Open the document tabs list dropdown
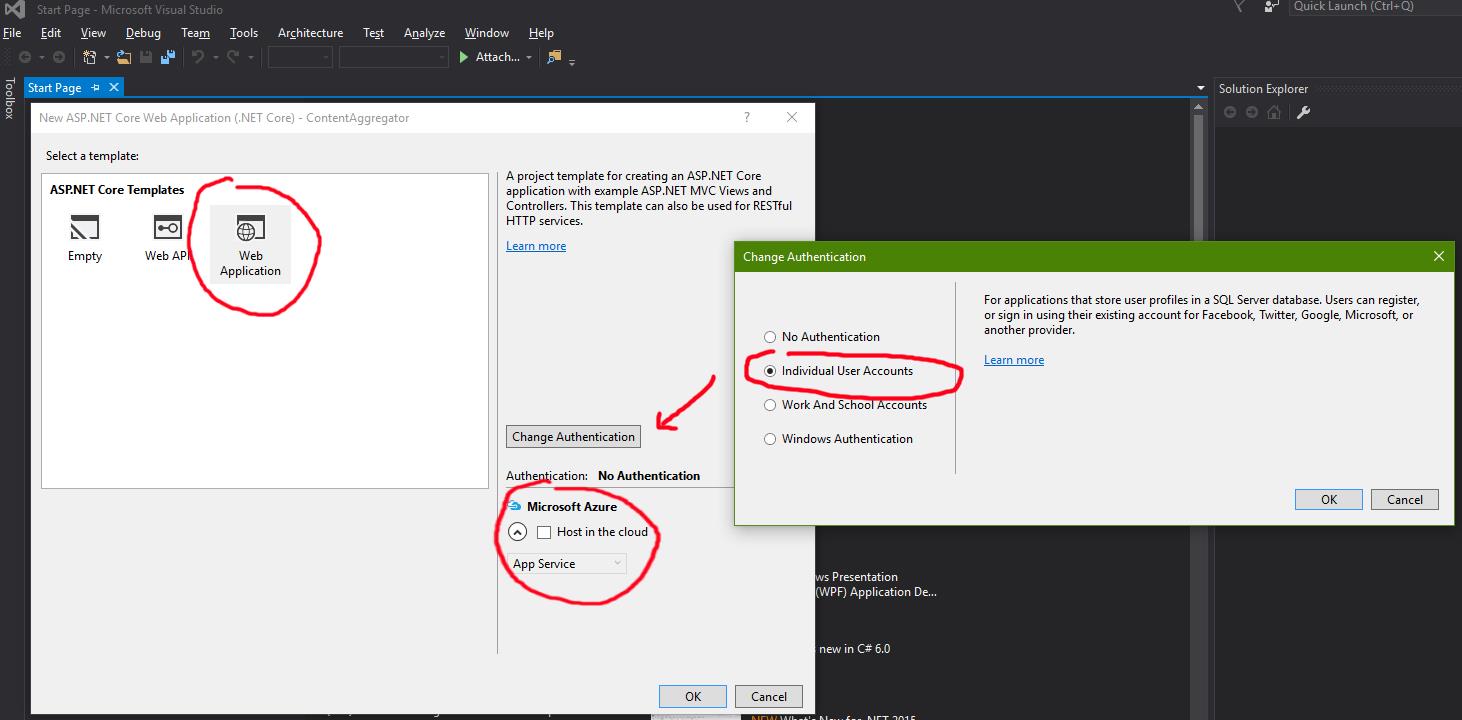 (x=1201, y=88)
